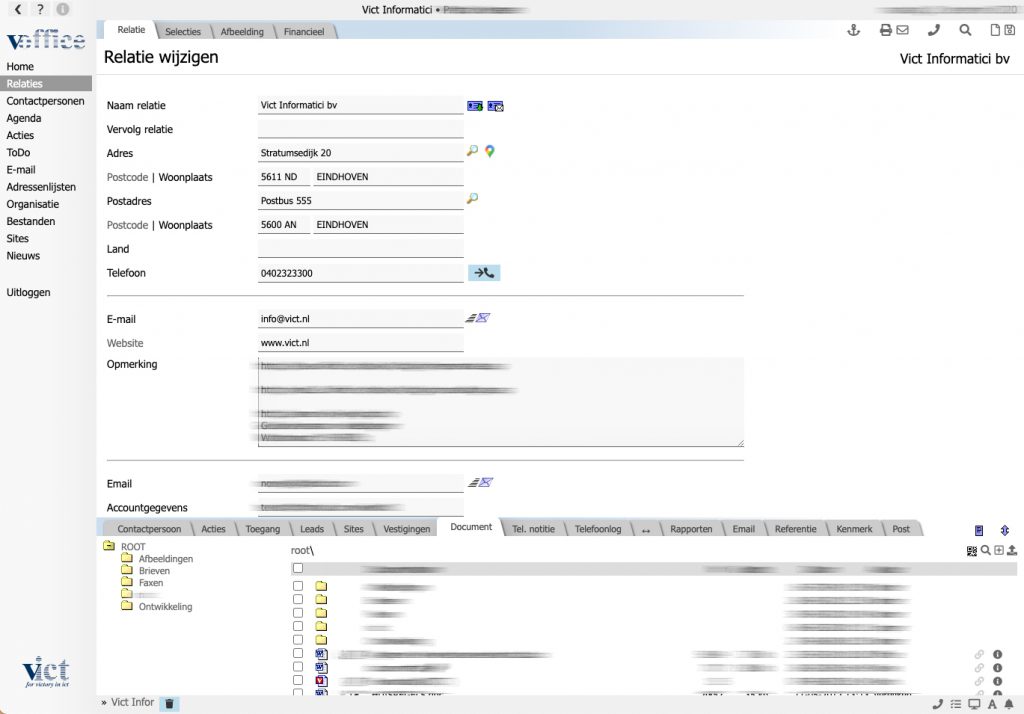
Task: Open help via the question mark icon
Action: click(x=40, y=9)
